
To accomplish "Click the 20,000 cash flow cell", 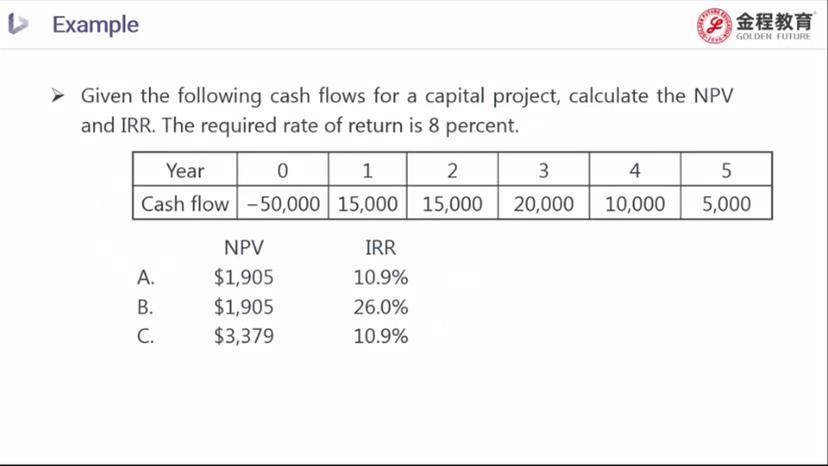I will [x=543, y=203].
